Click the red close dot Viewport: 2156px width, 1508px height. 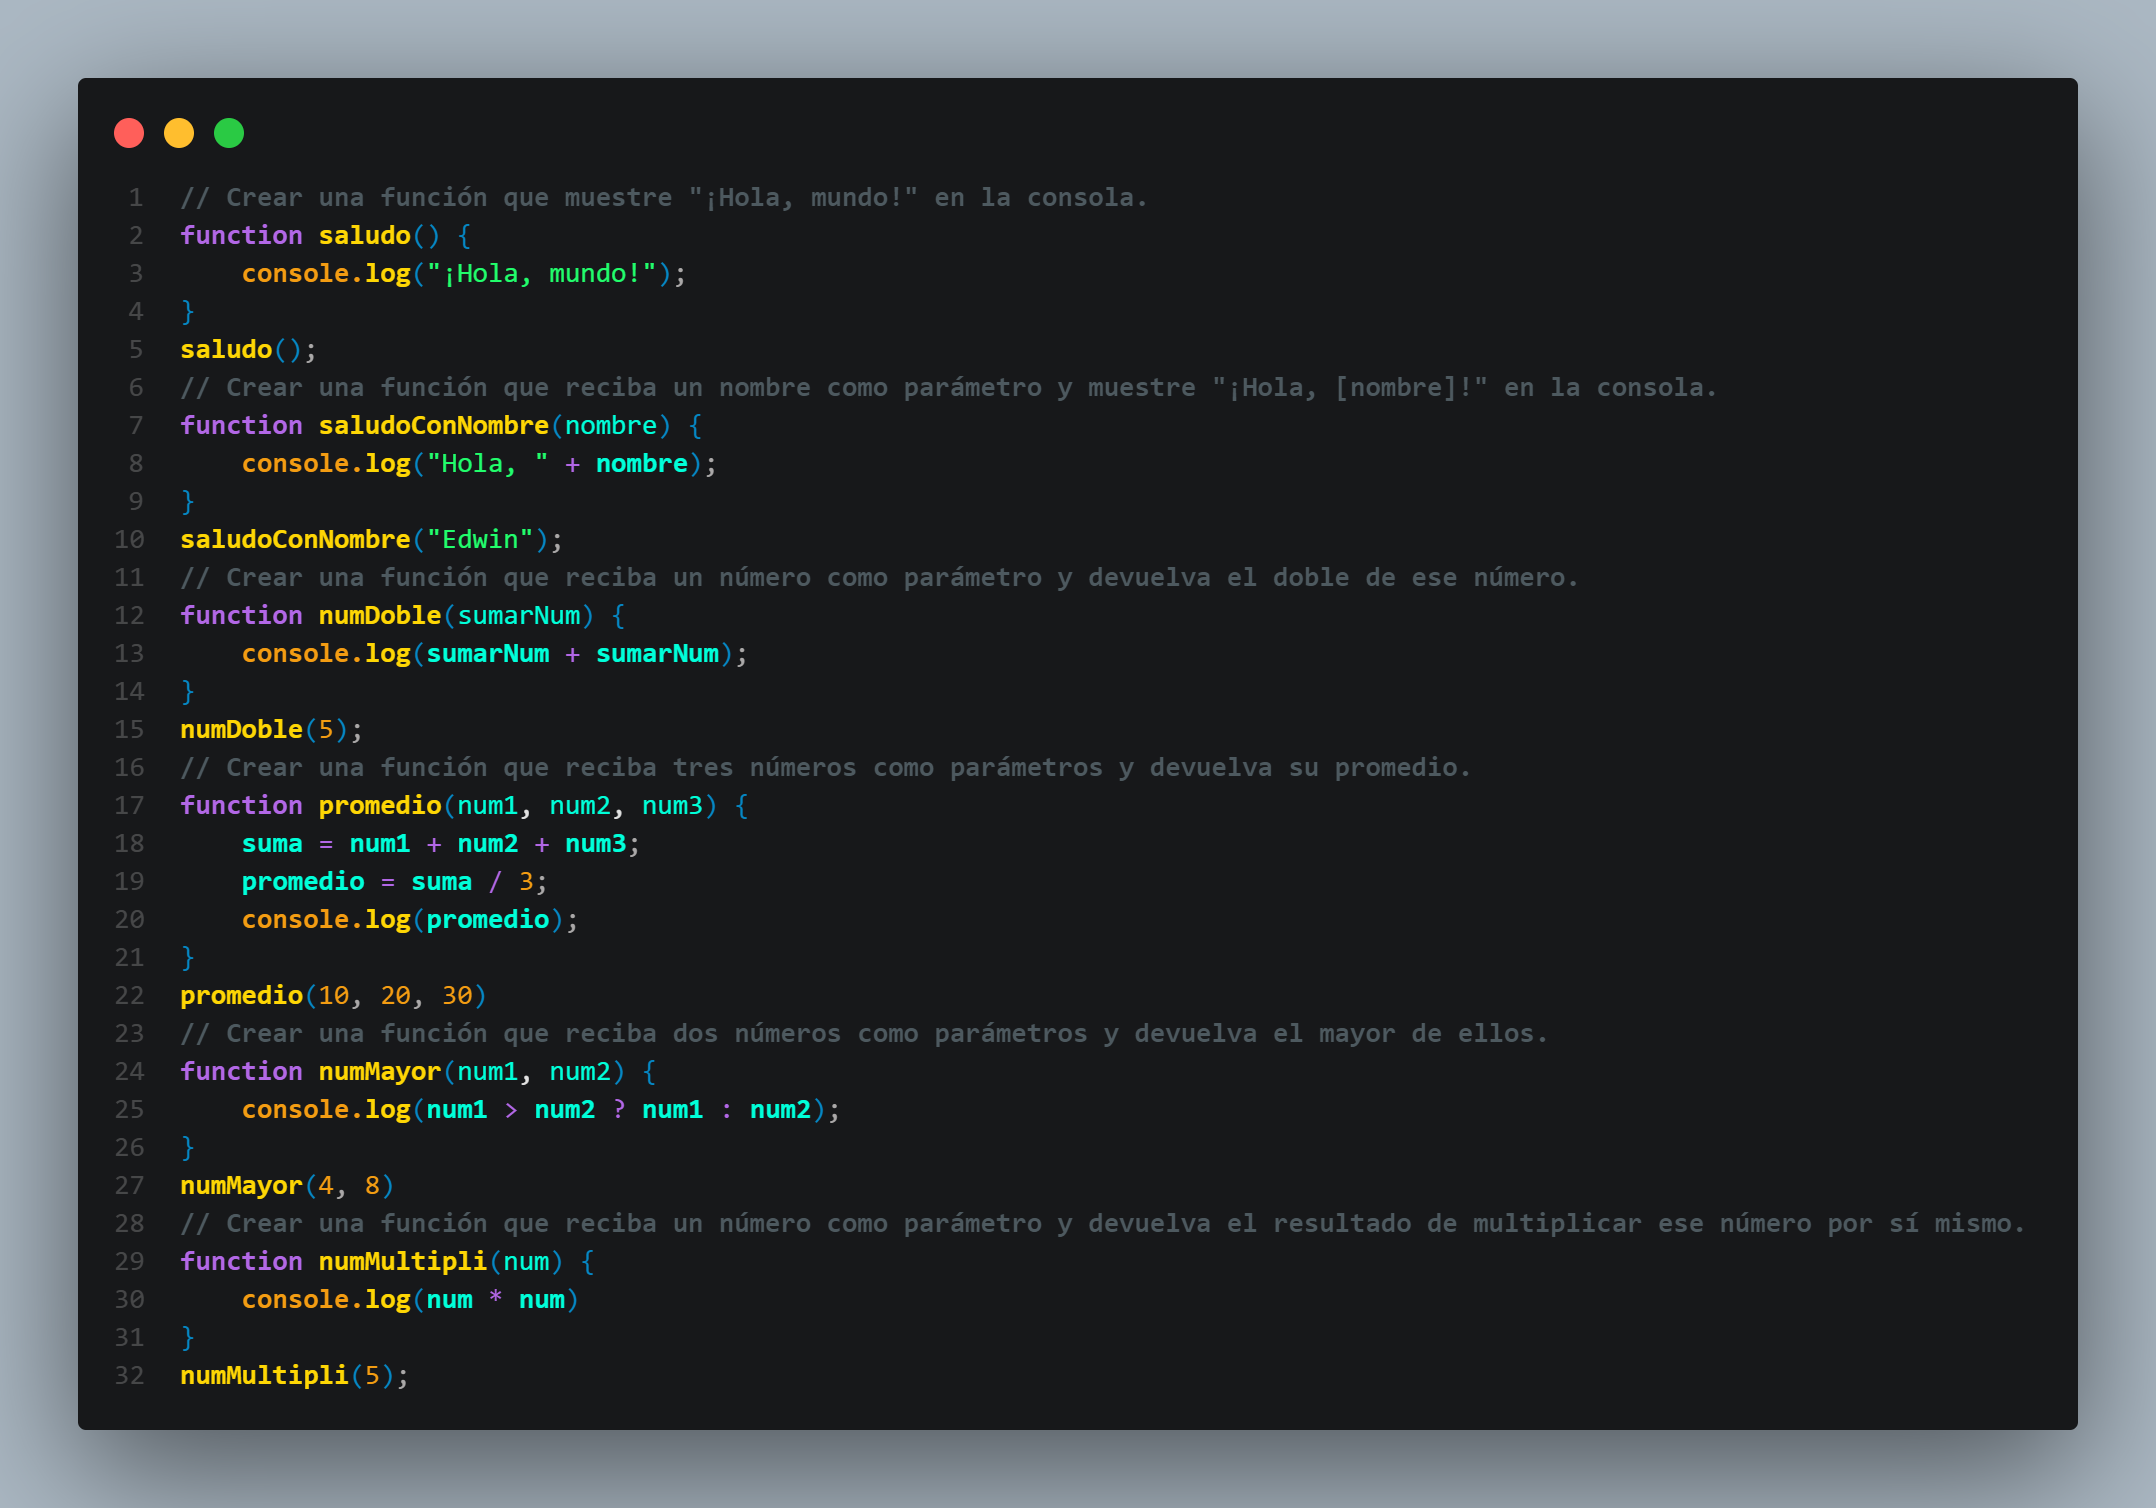pos(129,133)
